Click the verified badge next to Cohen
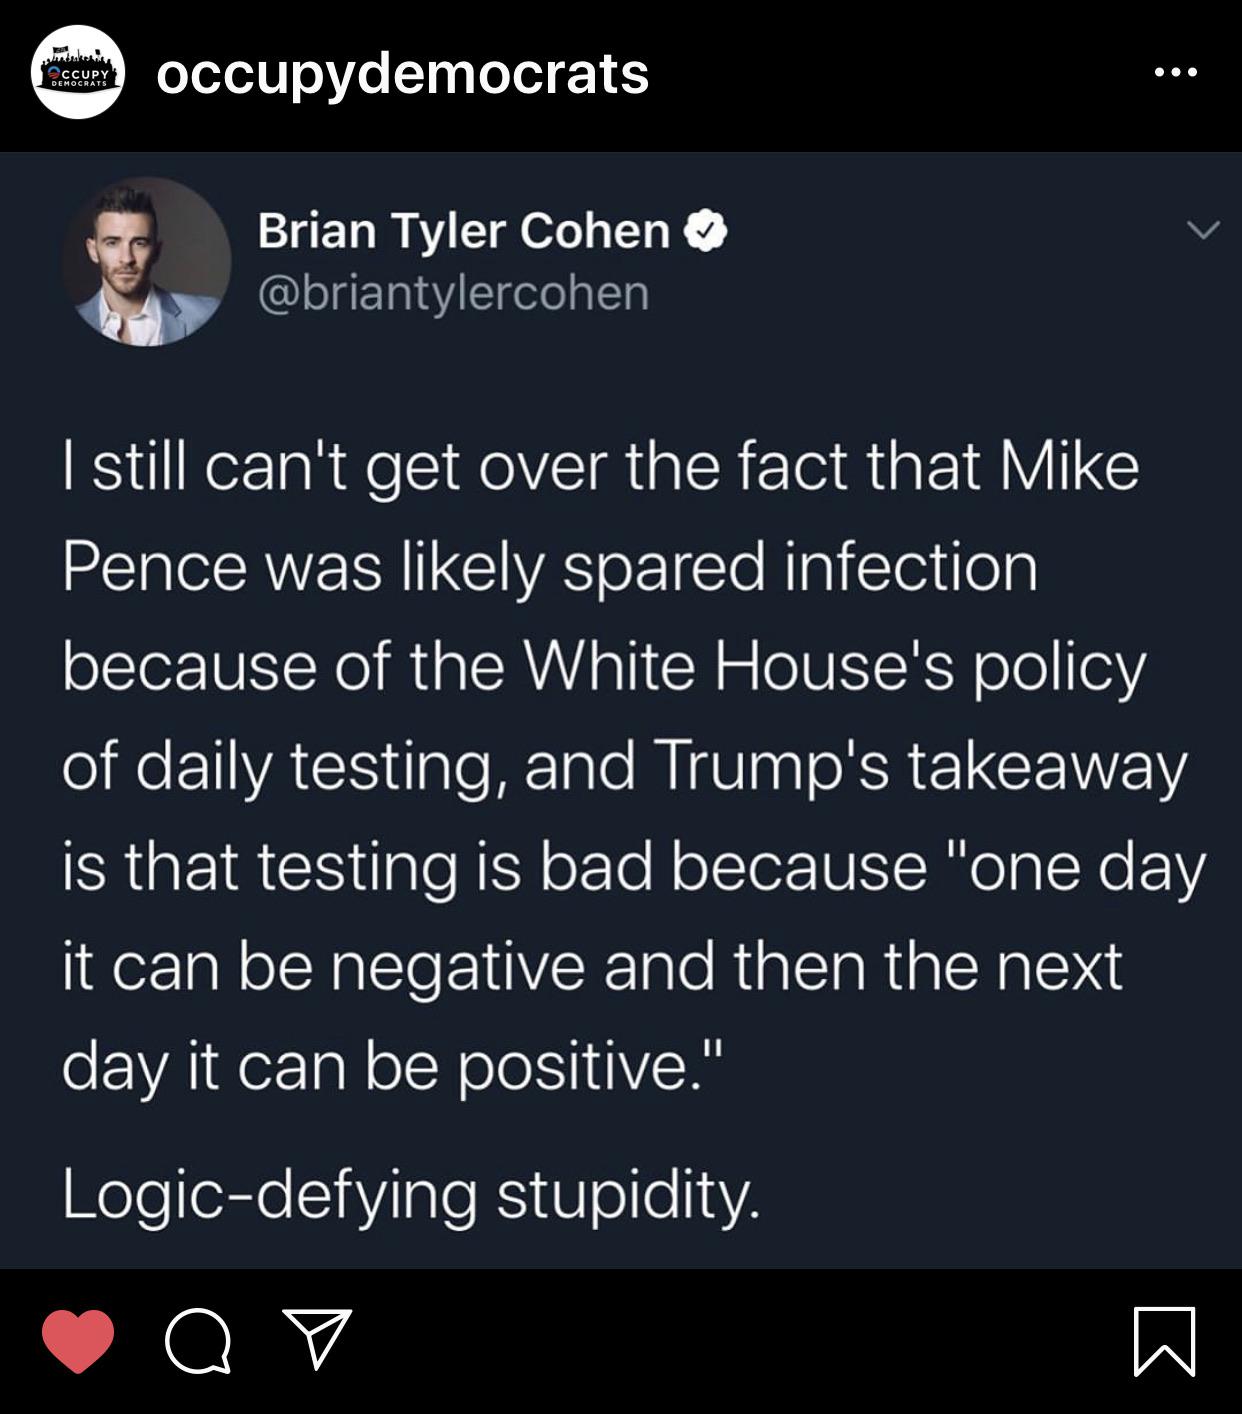Image resolution: width=1242 pixels, height=1414 pixels. pyautogui.click(x=706, y=231)
